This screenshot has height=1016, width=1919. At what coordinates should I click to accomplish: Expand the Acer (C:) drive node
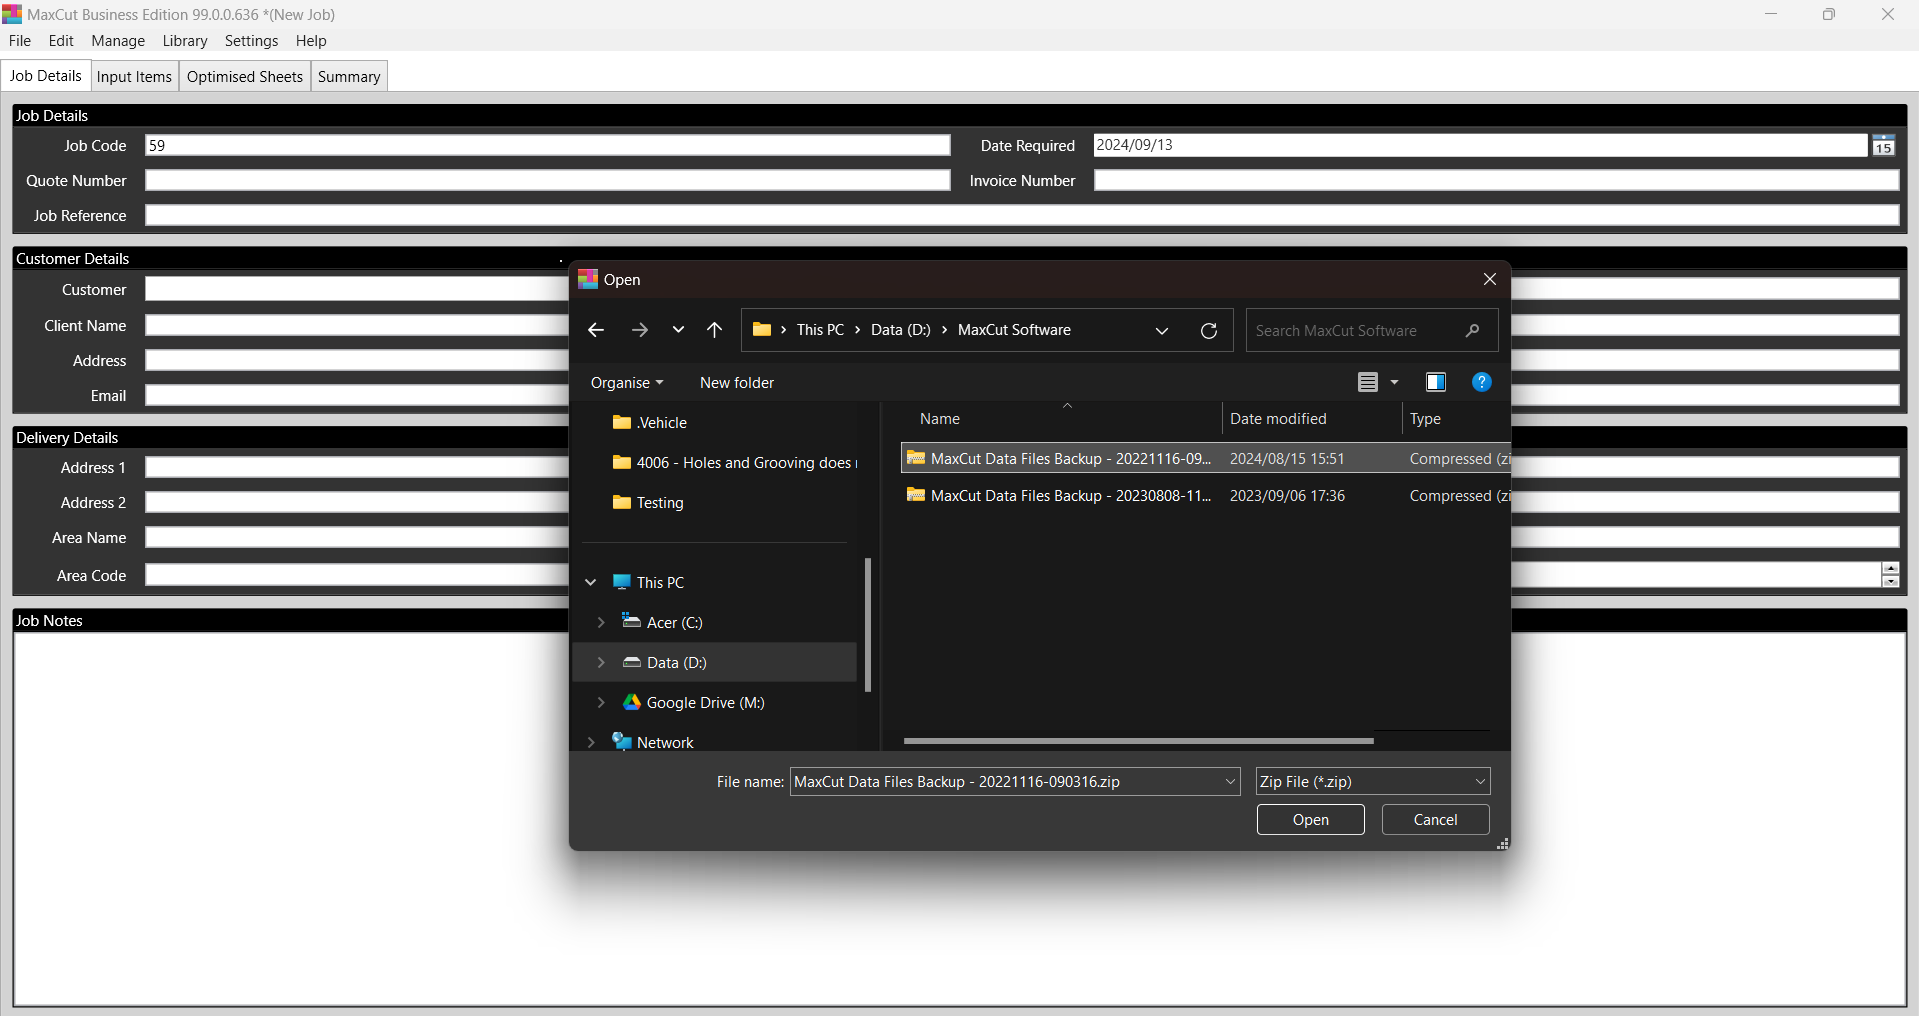pos(601,623)
